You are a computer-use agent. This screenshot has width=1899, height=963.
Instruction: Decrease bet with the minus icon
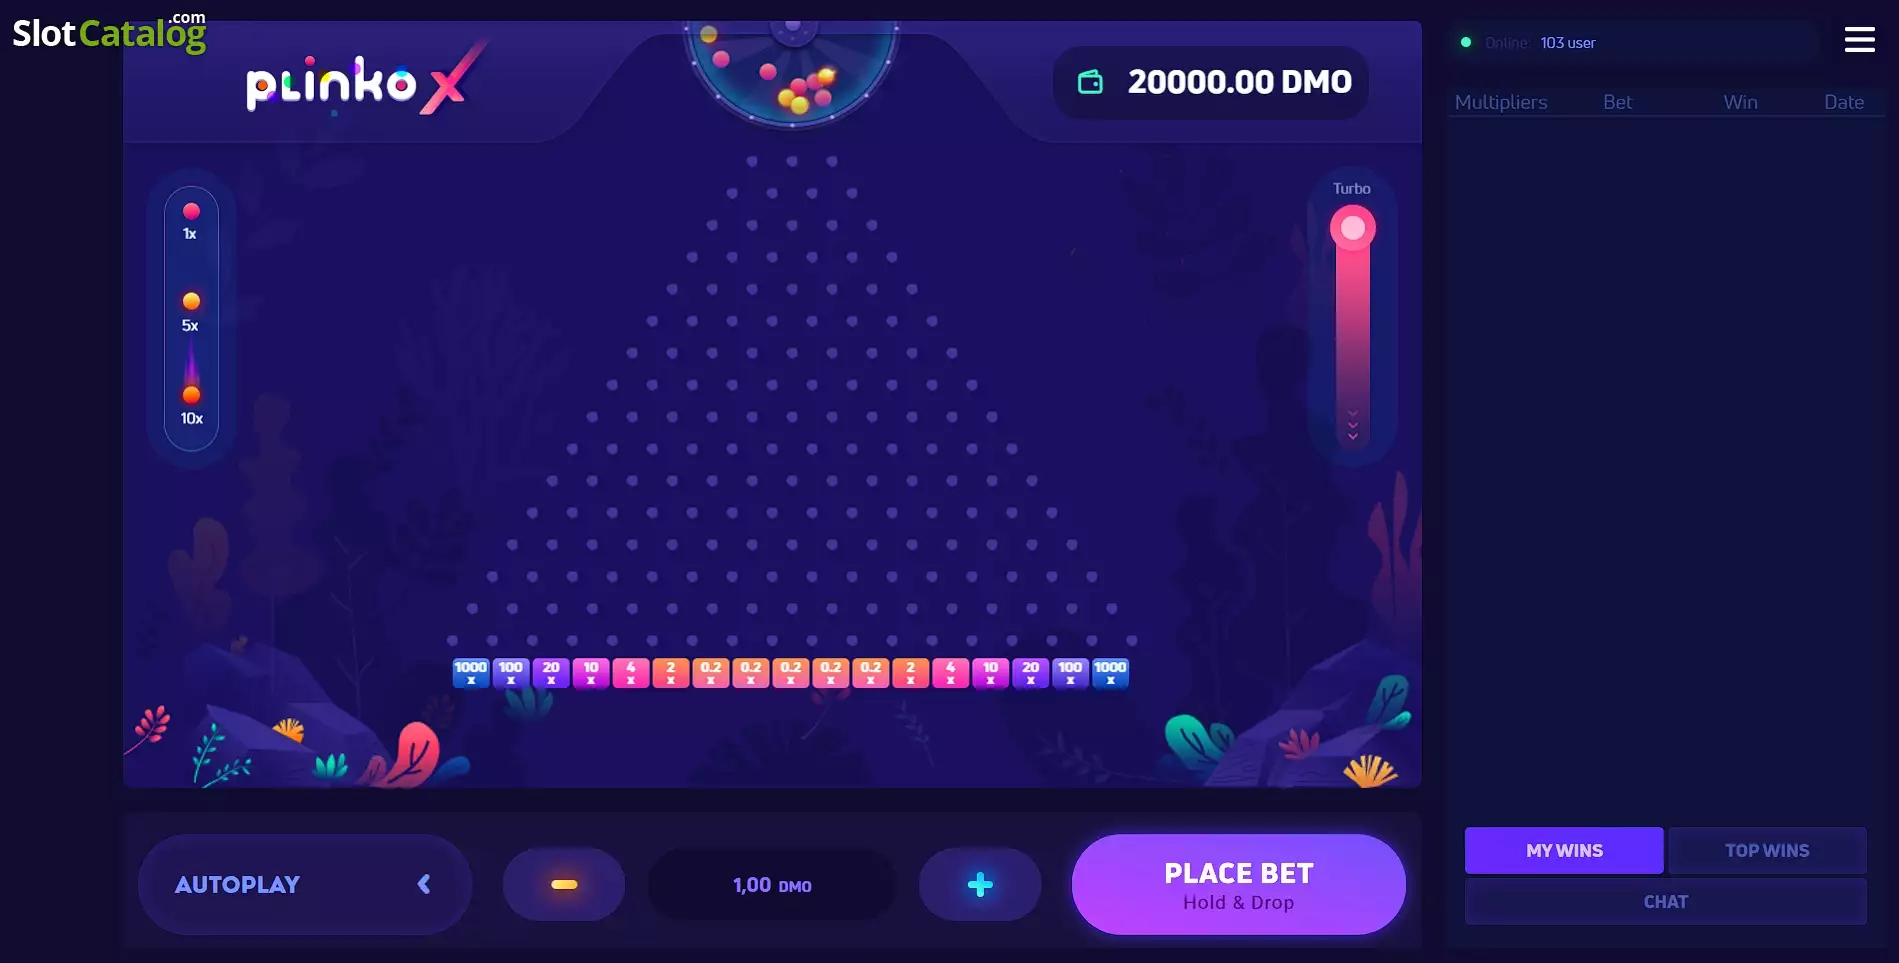click(x=564, y=884)
